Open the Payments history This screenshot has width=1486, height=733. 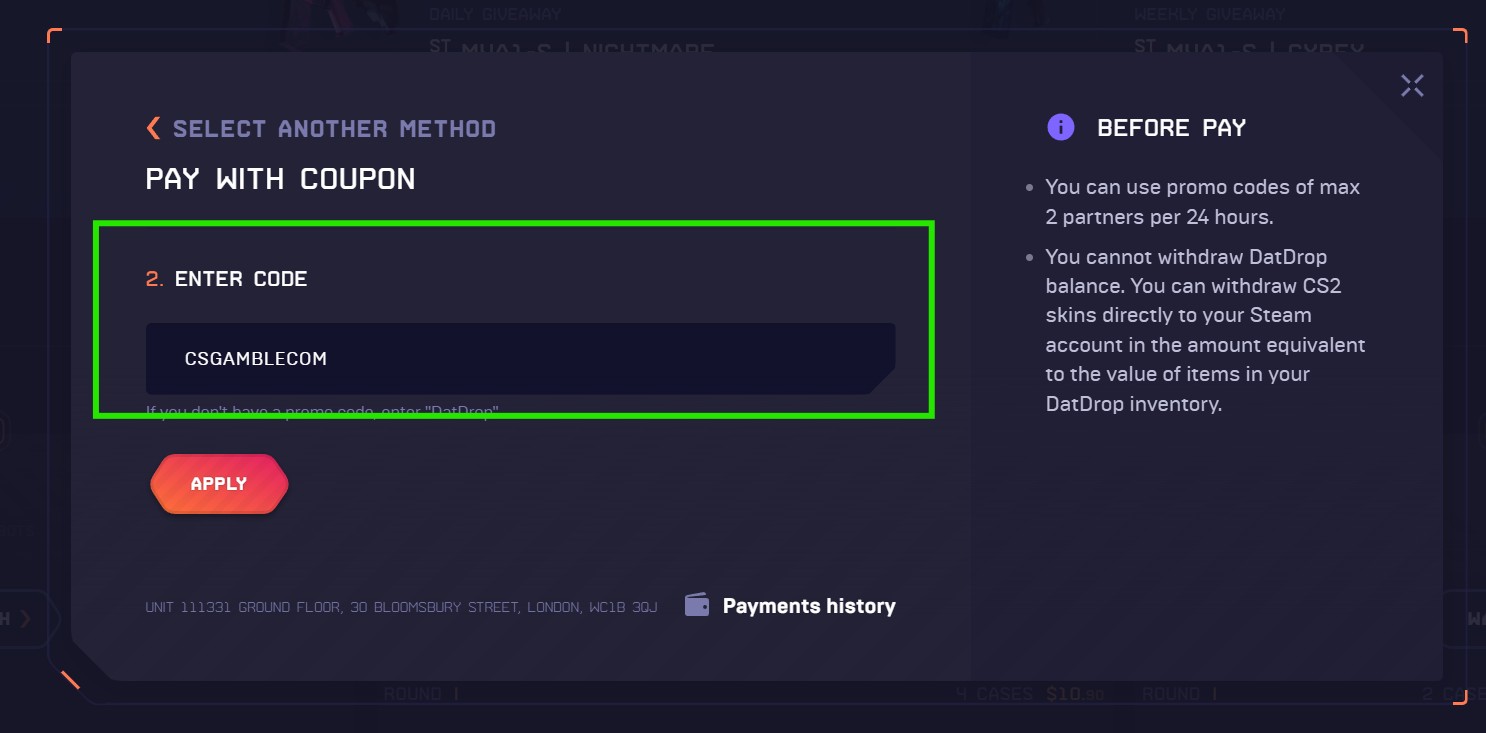[807, 605]
